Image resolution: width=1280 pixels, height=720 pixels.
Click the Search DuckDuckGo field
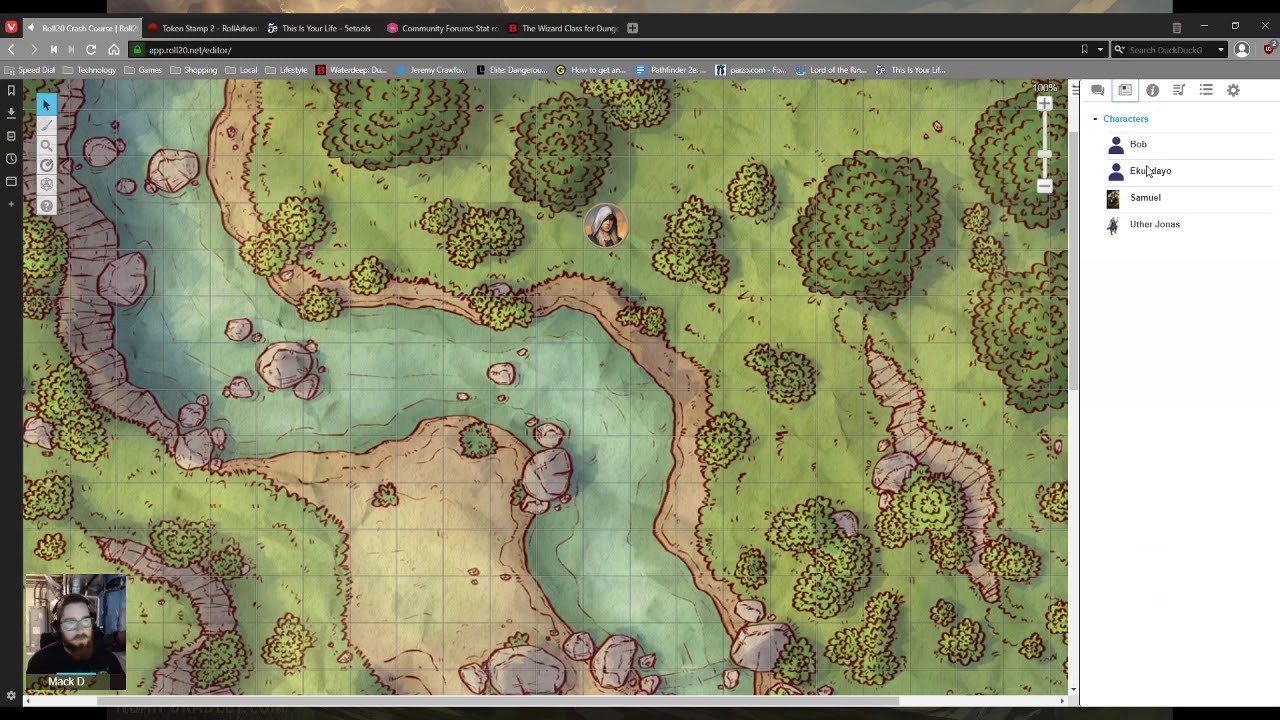[1169, 50]
